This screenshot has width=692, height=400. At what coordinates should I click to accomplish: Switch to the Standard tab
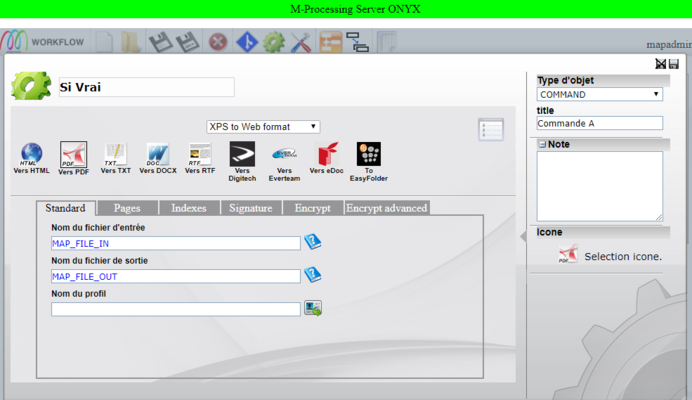65,208
